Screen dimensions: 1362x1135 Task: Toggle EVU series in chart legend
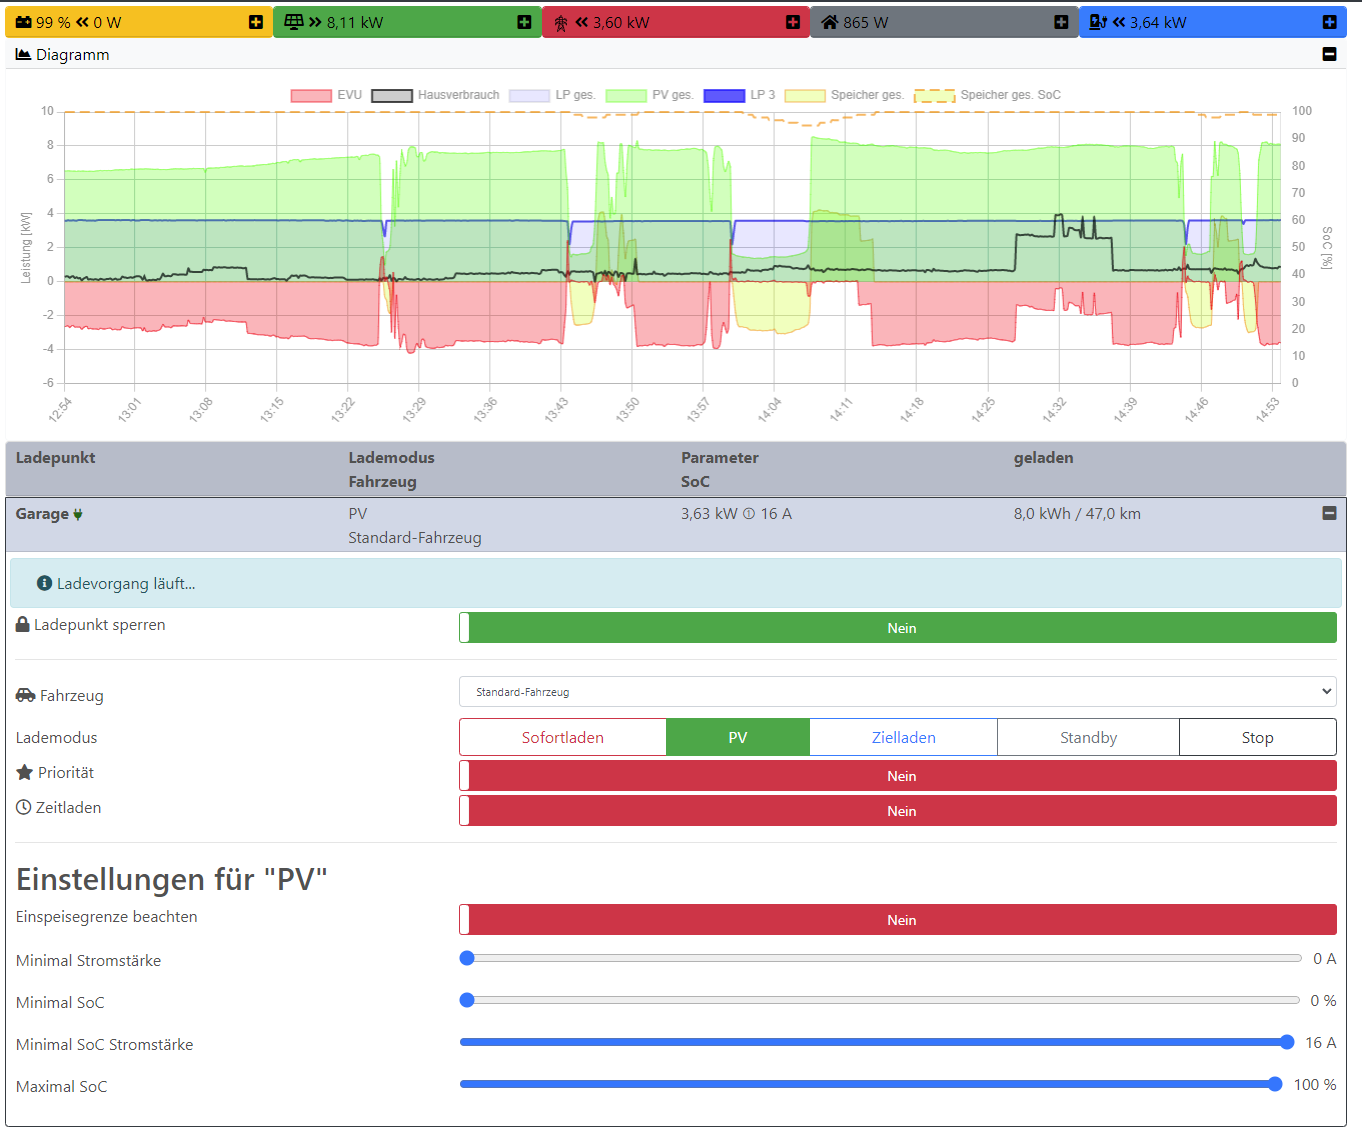312,96
